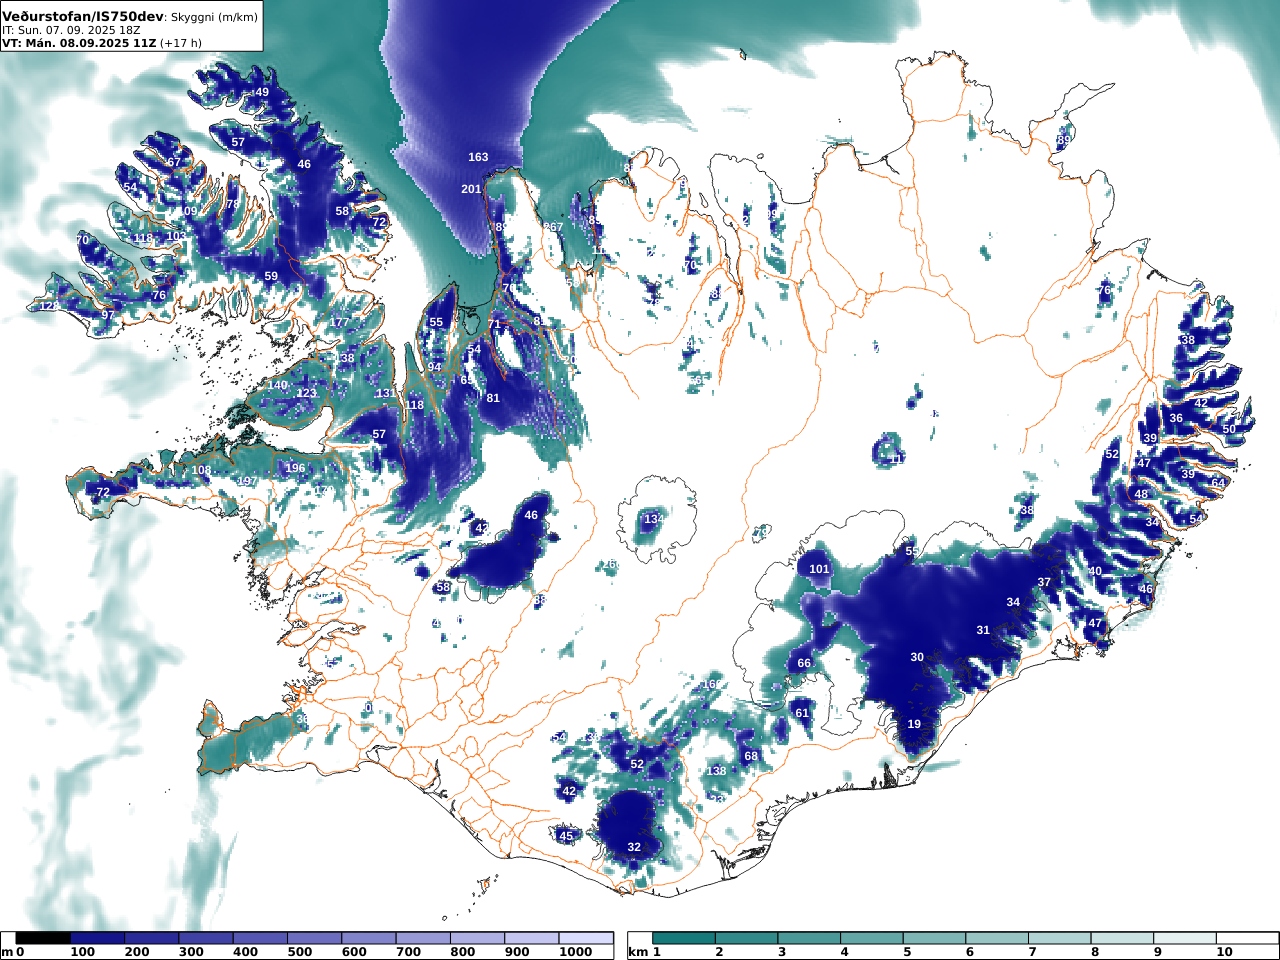Click the Skyggni (m/km) label

point(213,16)
